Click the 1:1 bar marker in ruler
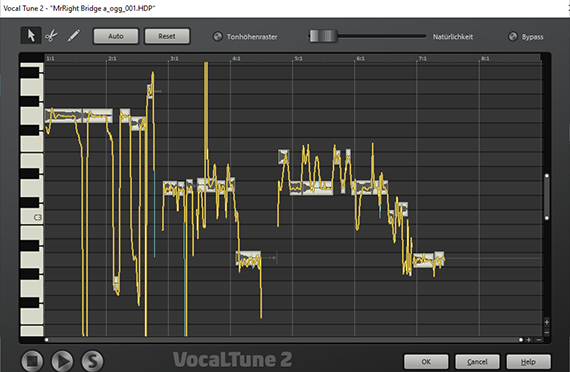This screenshot has height=372, width=570. [51, 59]
